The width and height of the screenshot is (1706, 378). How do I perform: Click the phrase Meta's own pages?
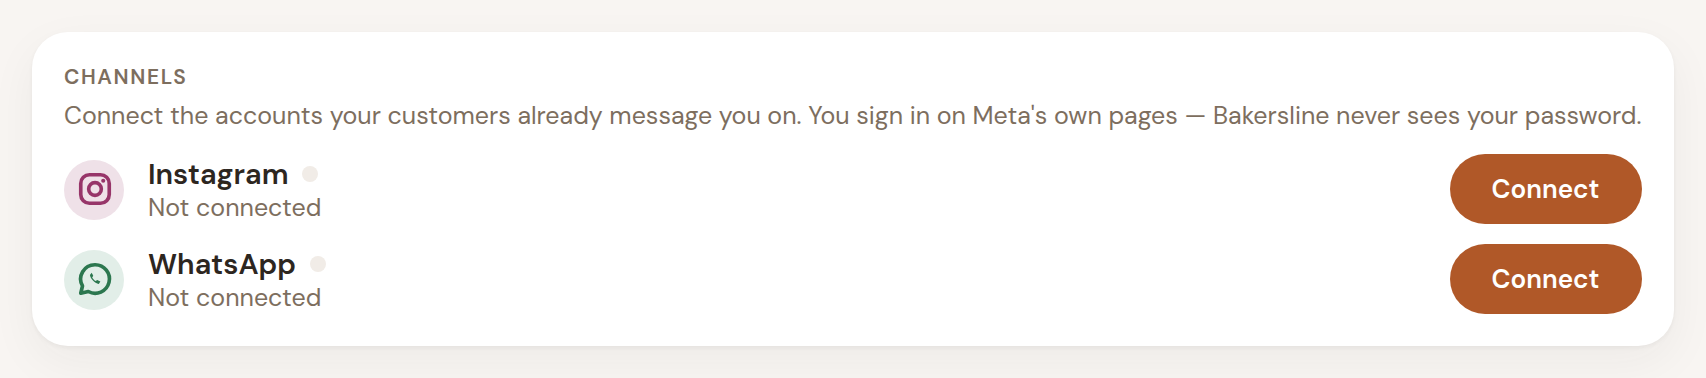point(1075,116)
